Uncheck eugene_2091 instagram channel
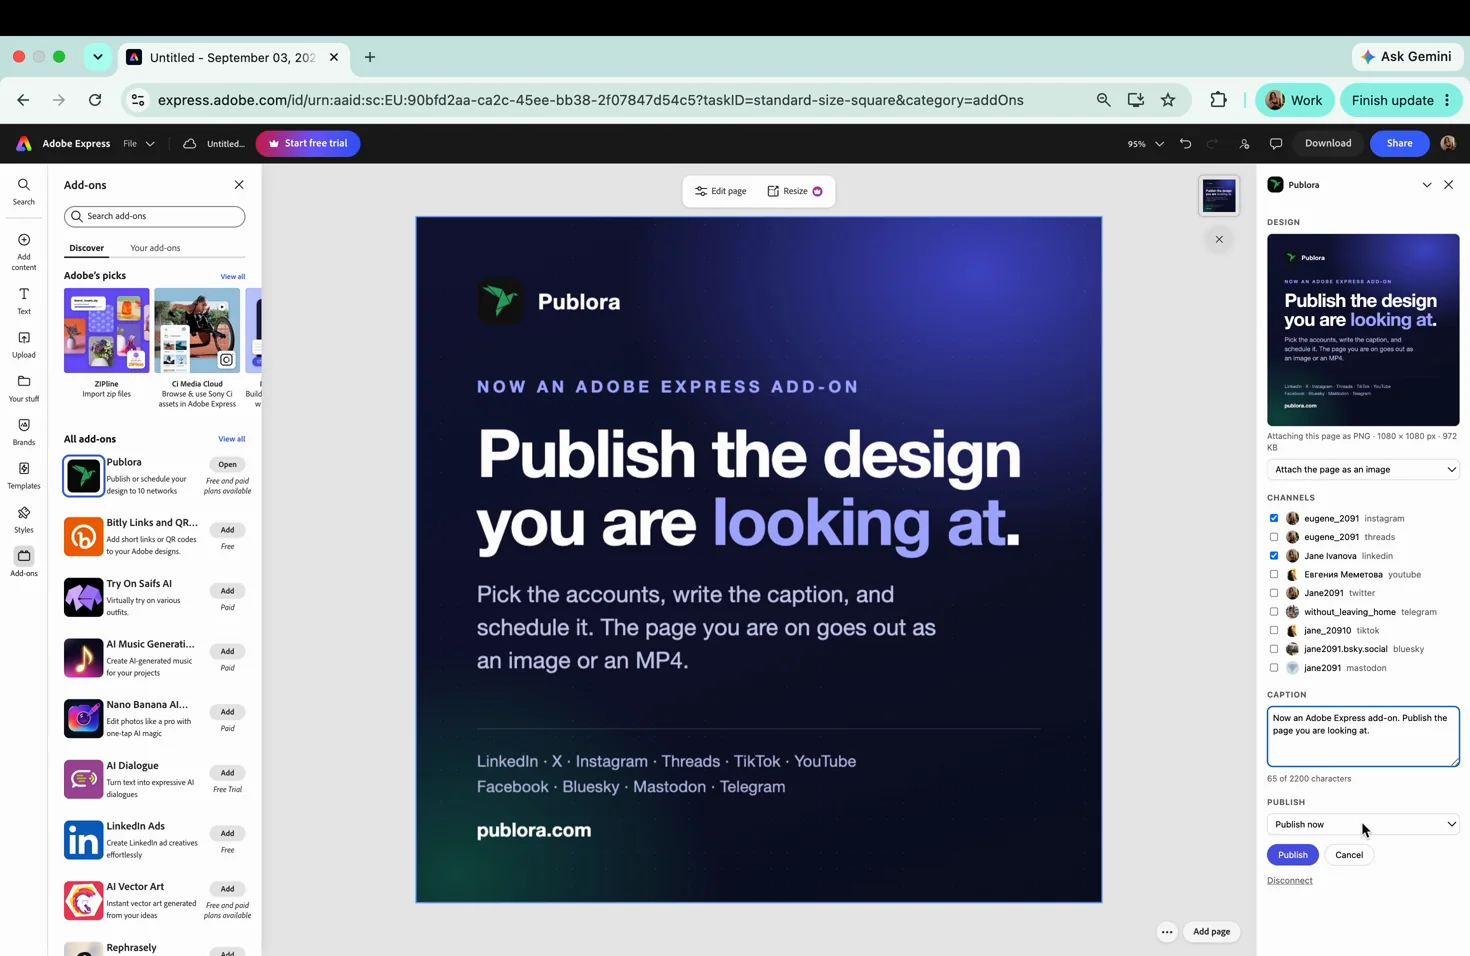The width and height of the screenshot is (1470, 956). pos(1274,518)
